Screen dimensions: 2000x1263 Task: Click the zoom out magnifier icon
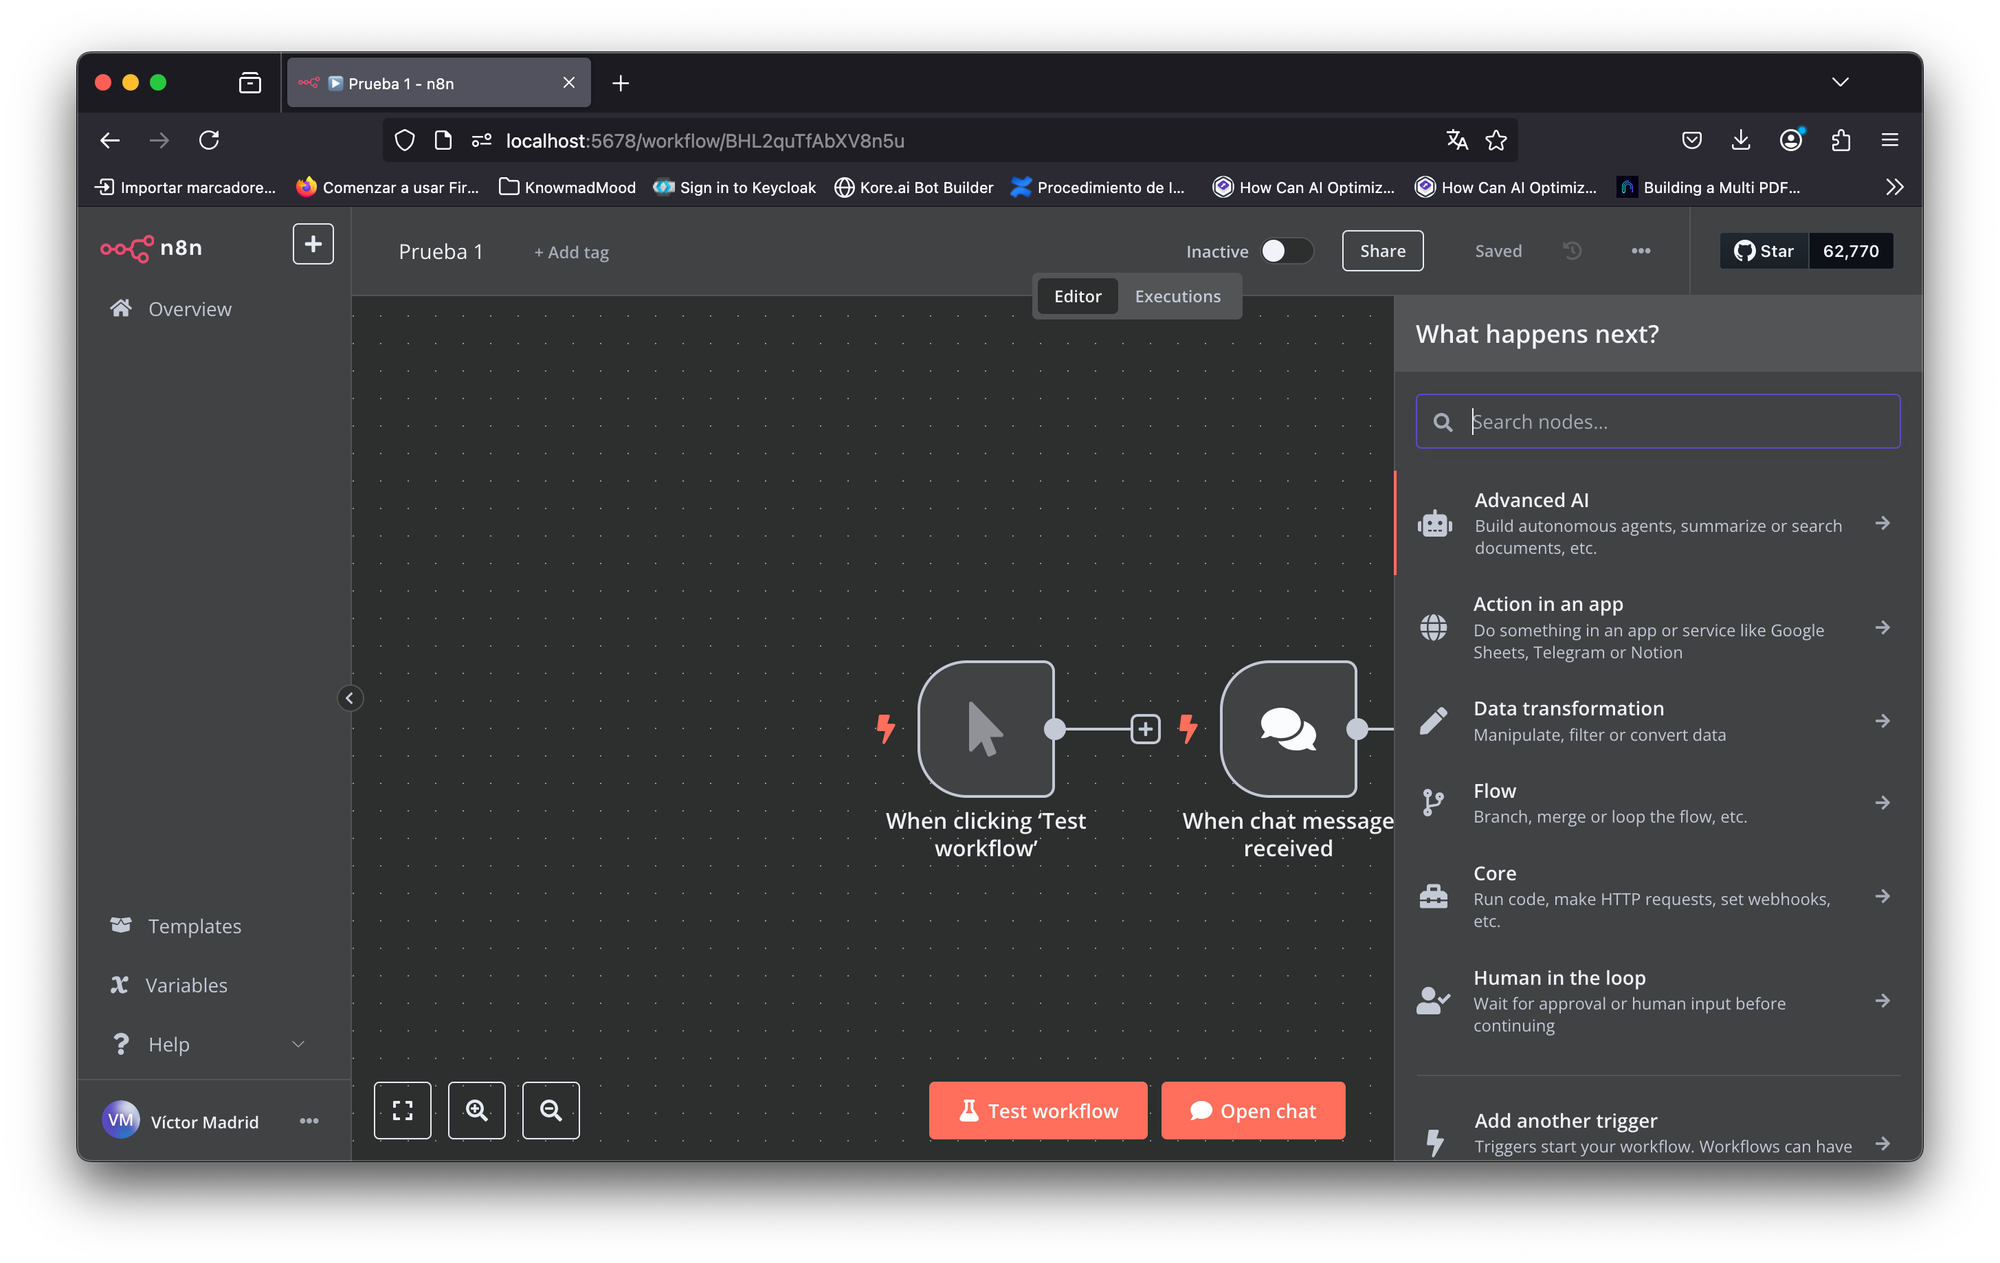[x=550, y=1110]
